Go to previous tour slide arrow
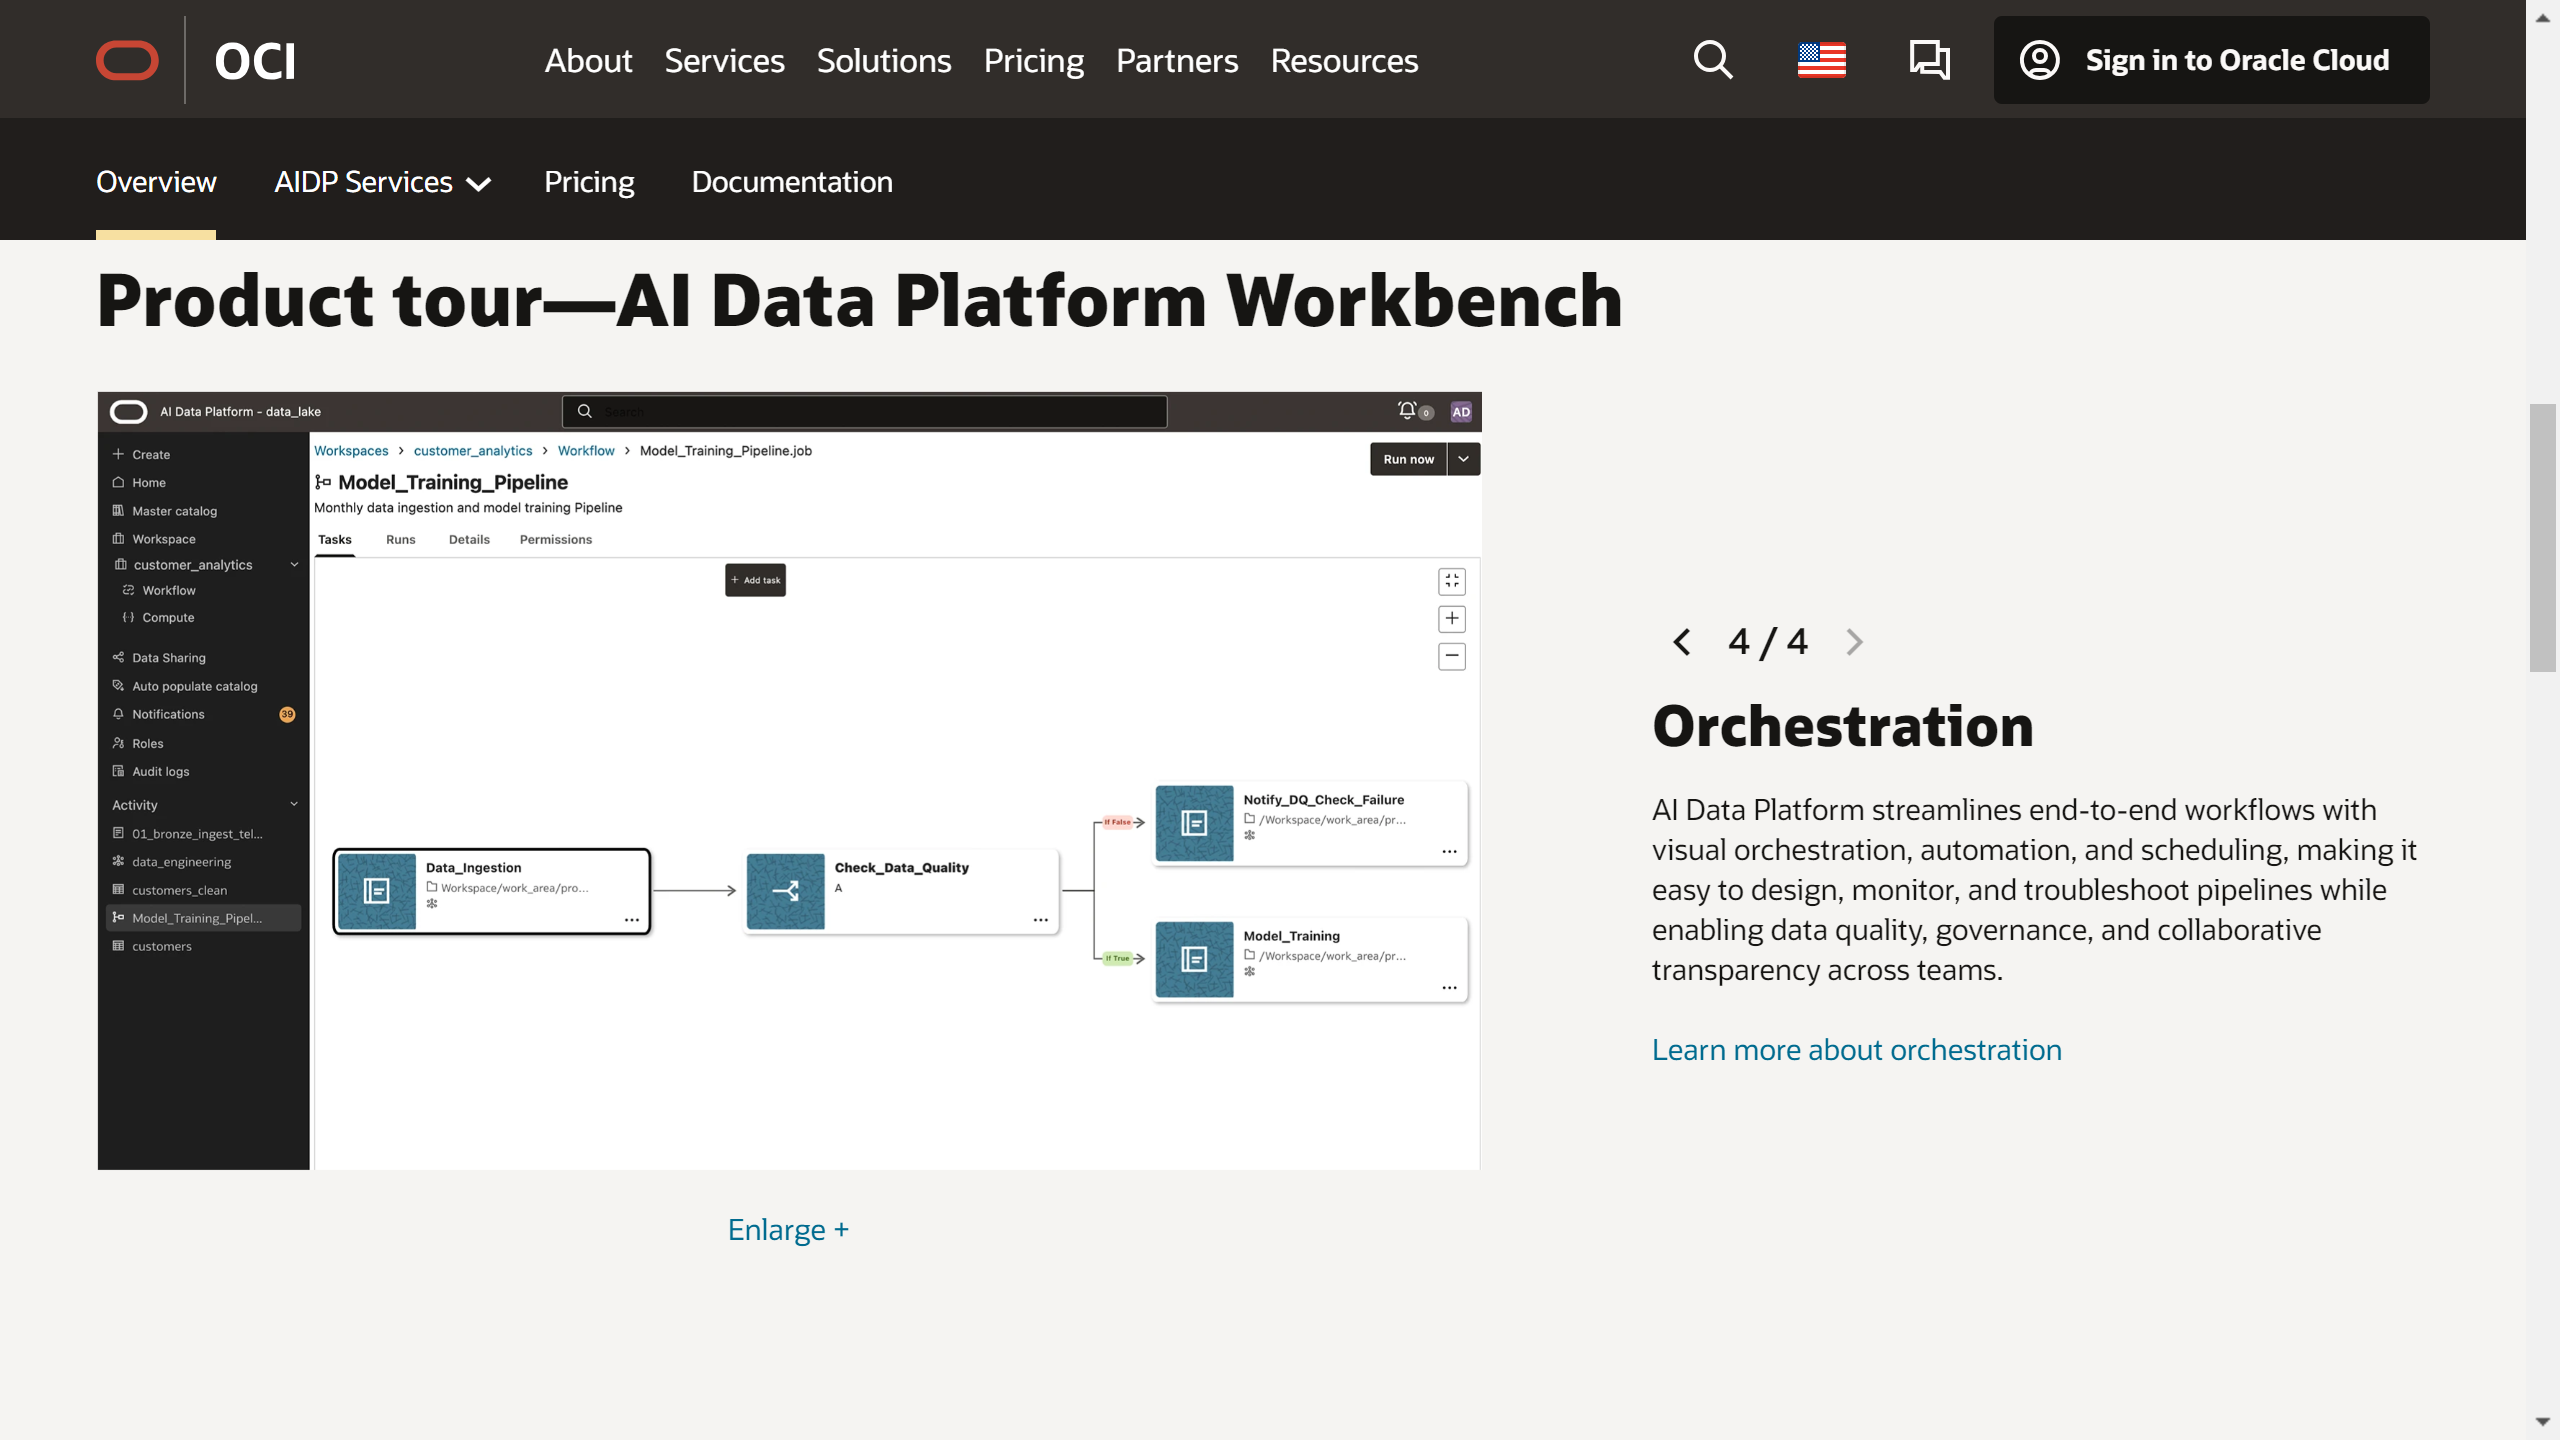 pos(1682,642)
